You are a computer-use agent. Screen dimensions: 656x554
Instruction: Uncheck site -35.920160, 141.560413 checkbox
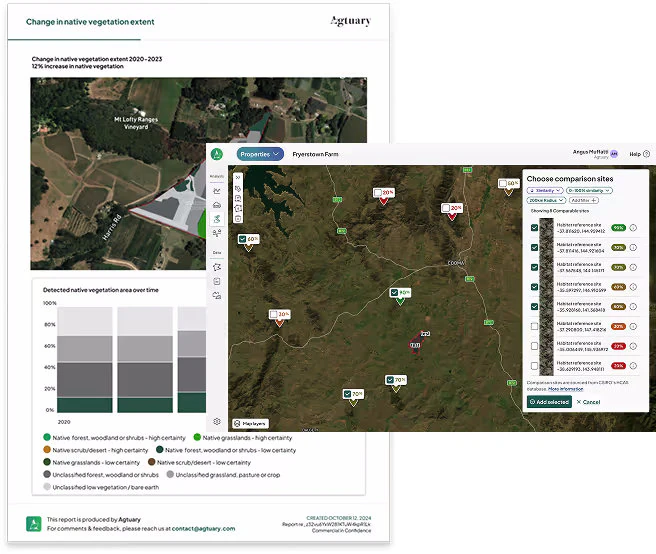pos(534,306)
